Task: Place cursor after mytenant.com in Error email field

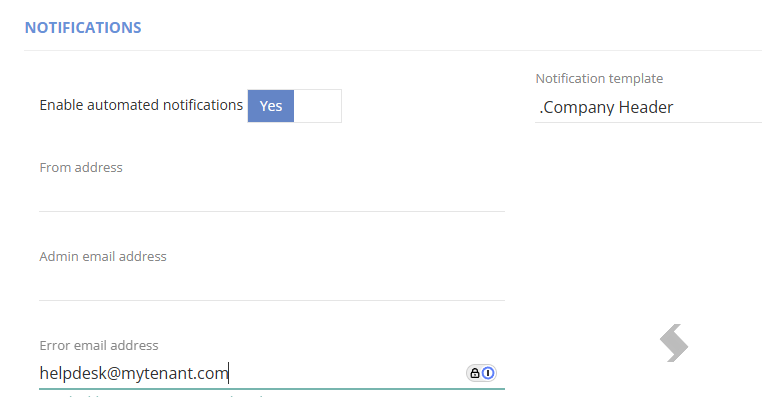Action: [x=229, y=373]
